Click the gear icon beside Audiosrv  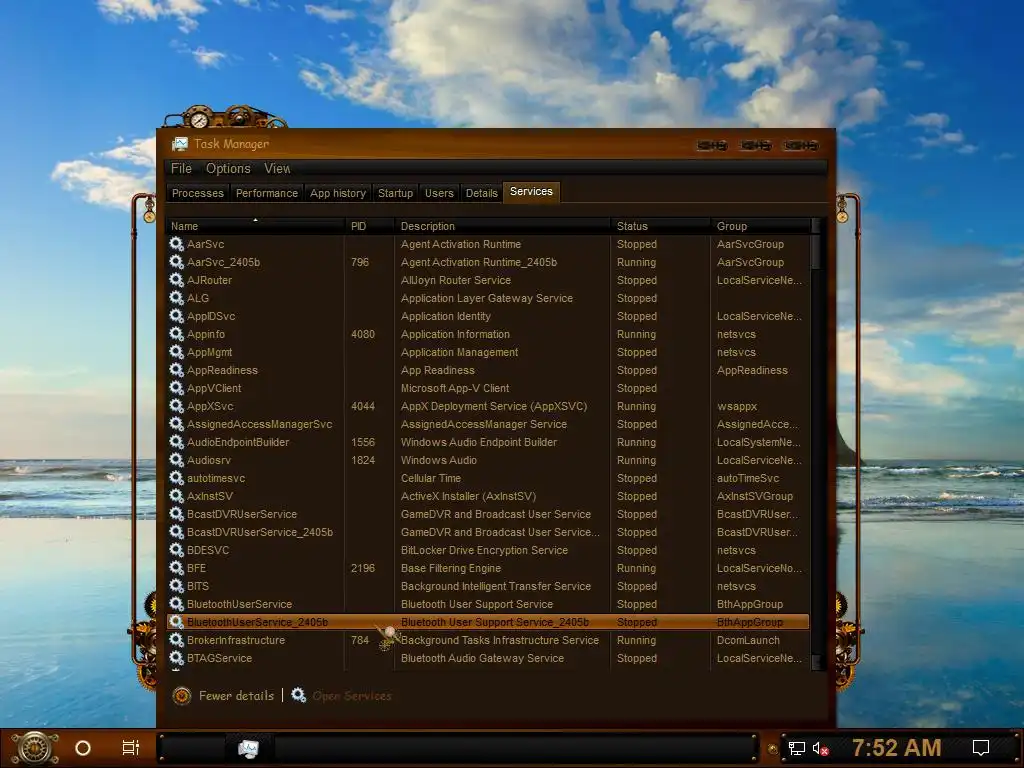176,460
